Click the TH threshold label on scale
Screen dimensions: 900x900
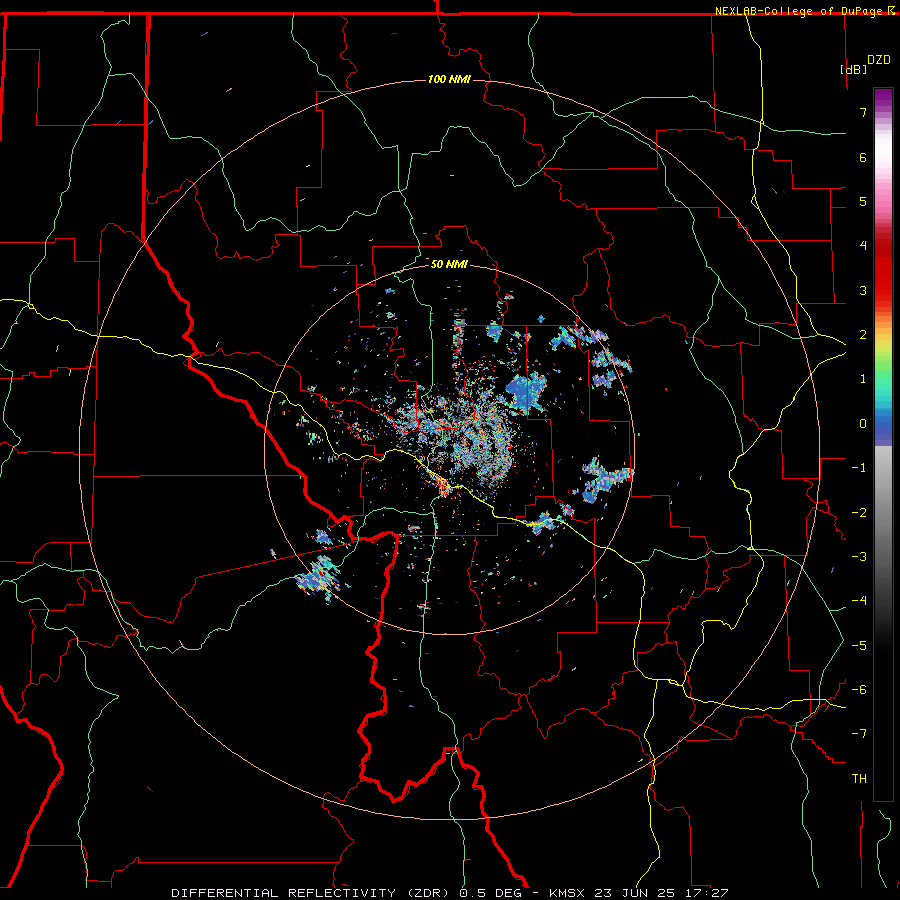(x=859, y=779)
